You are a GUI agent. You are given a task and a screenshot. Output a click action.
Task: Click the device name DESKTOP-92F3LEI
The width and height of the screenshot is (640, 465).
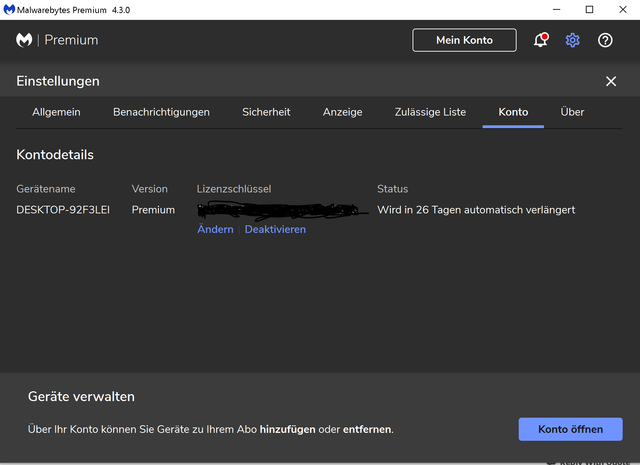coord(63,210)
